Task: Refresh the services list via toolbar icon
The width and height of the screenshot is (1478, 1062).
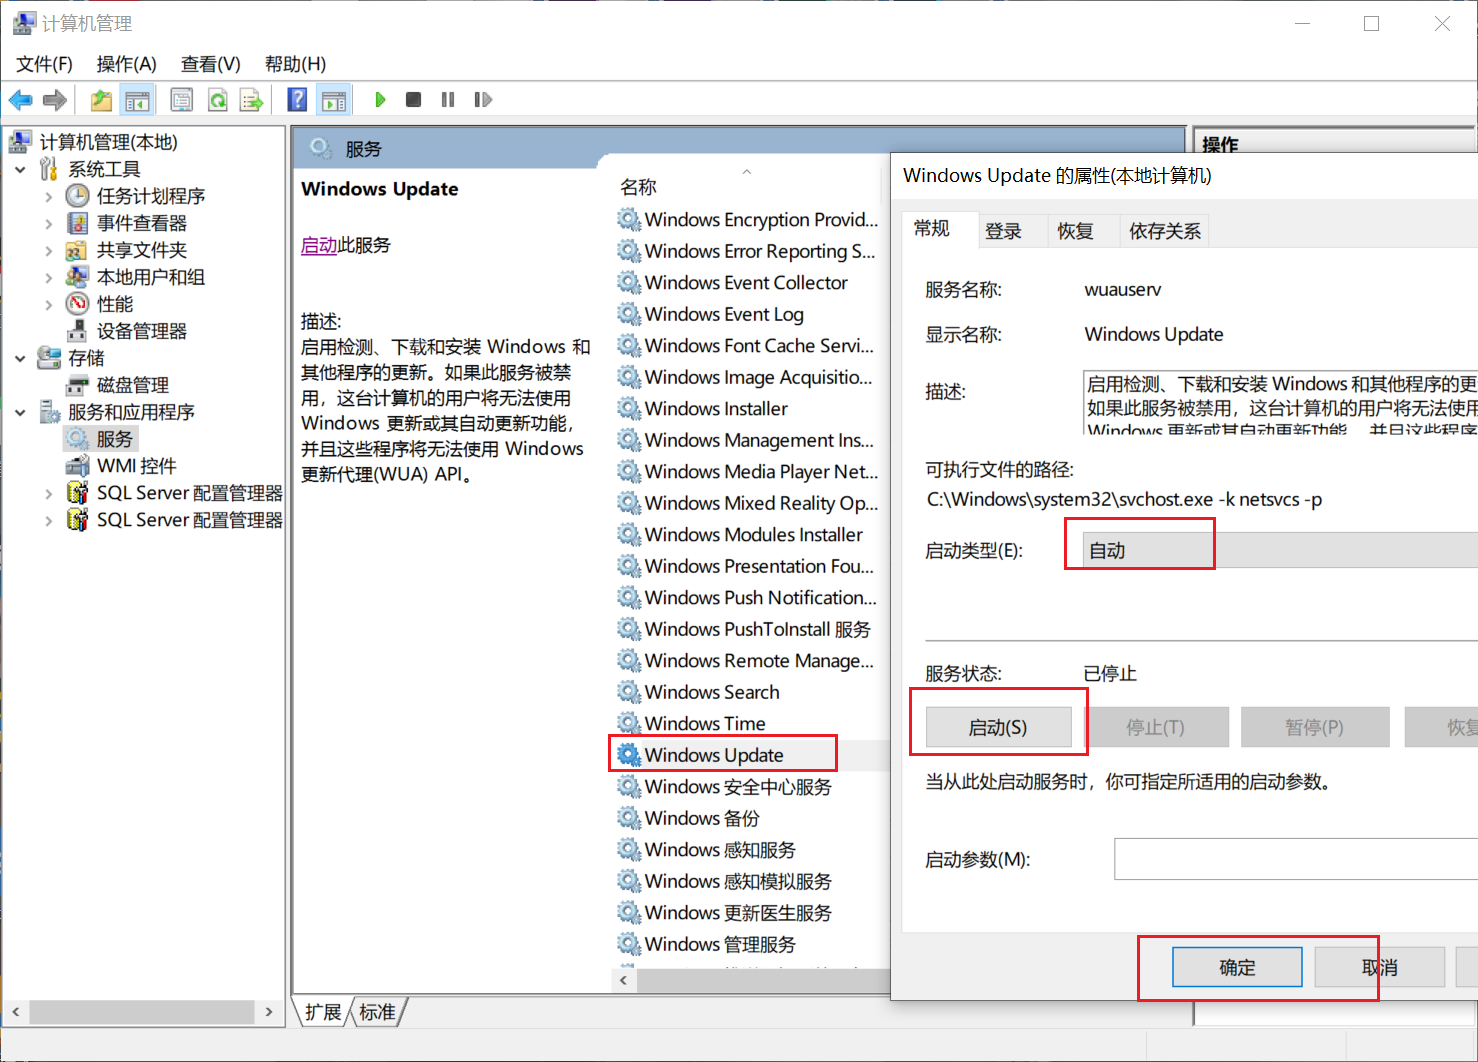Action: point(217,99)
